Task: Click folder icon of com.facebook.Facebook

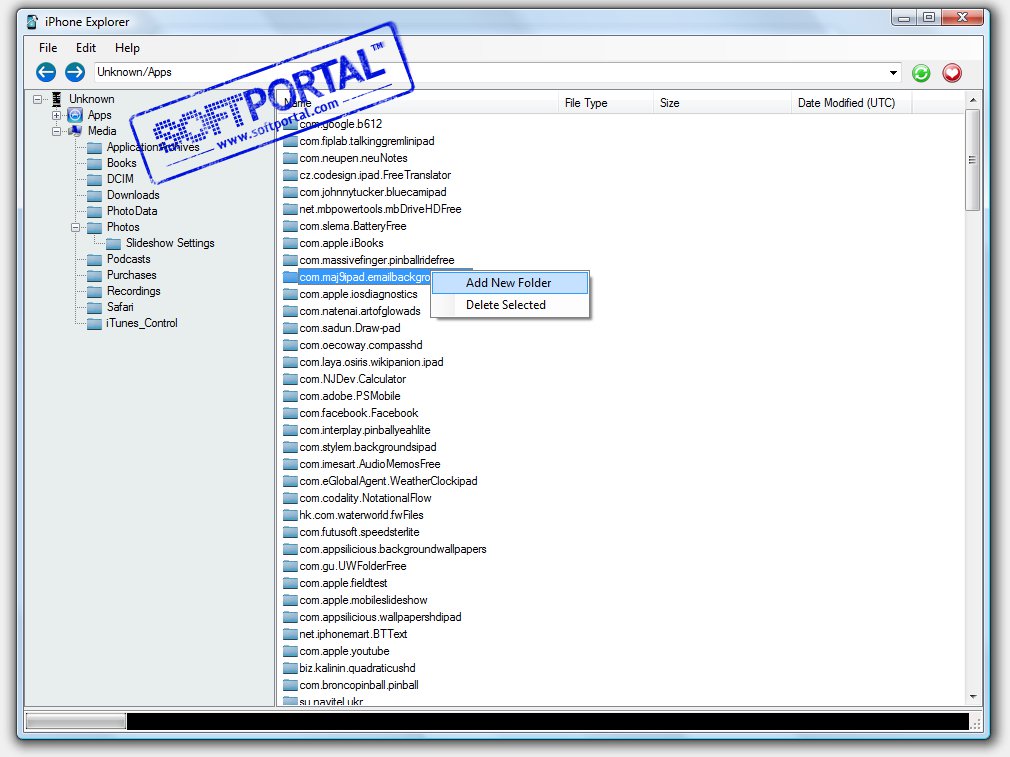Action: tap(290, 414)
